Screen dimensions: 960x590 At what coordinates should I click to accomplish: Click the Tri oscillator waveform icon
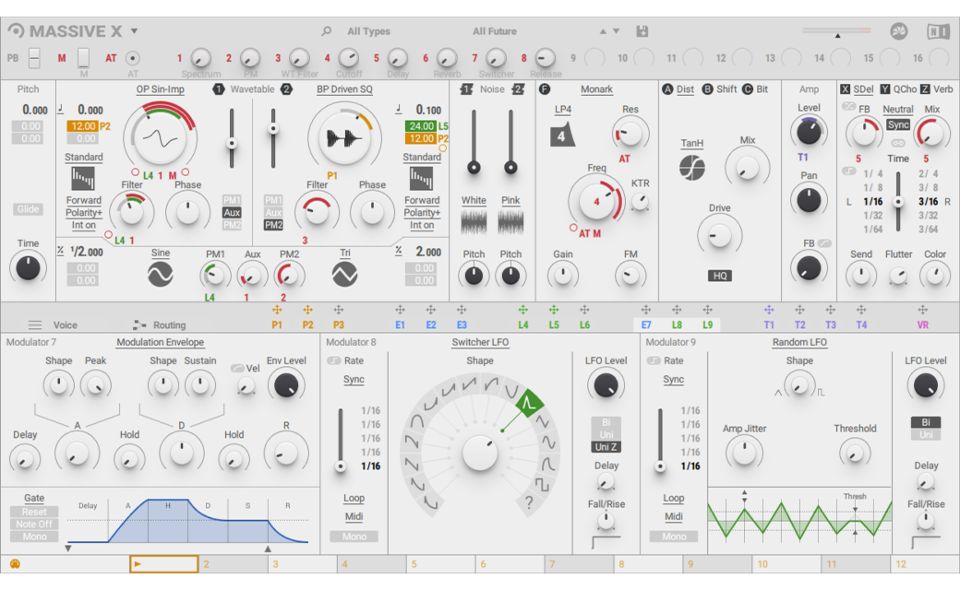(x=345, y=275)
